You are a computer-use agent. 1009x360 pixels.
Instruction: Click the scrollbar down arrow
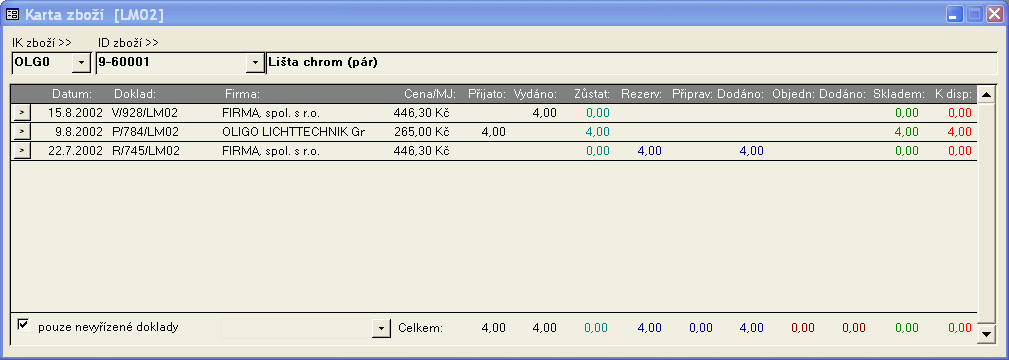[986, 334]
